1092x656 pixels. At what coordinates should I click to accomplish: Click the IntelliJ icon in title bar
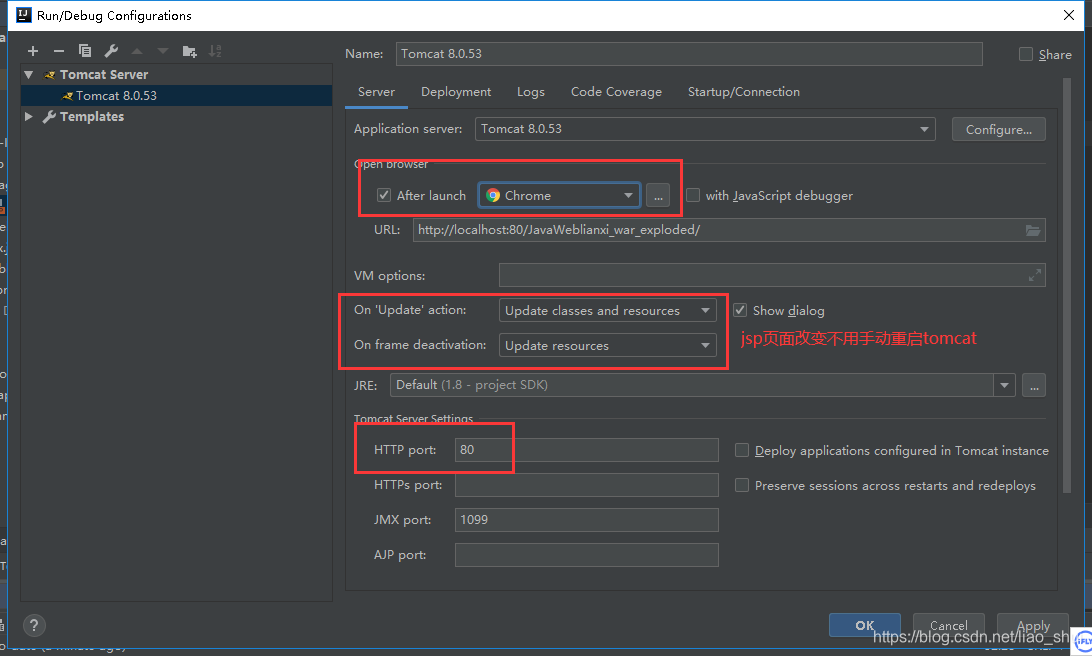[24, 15]
